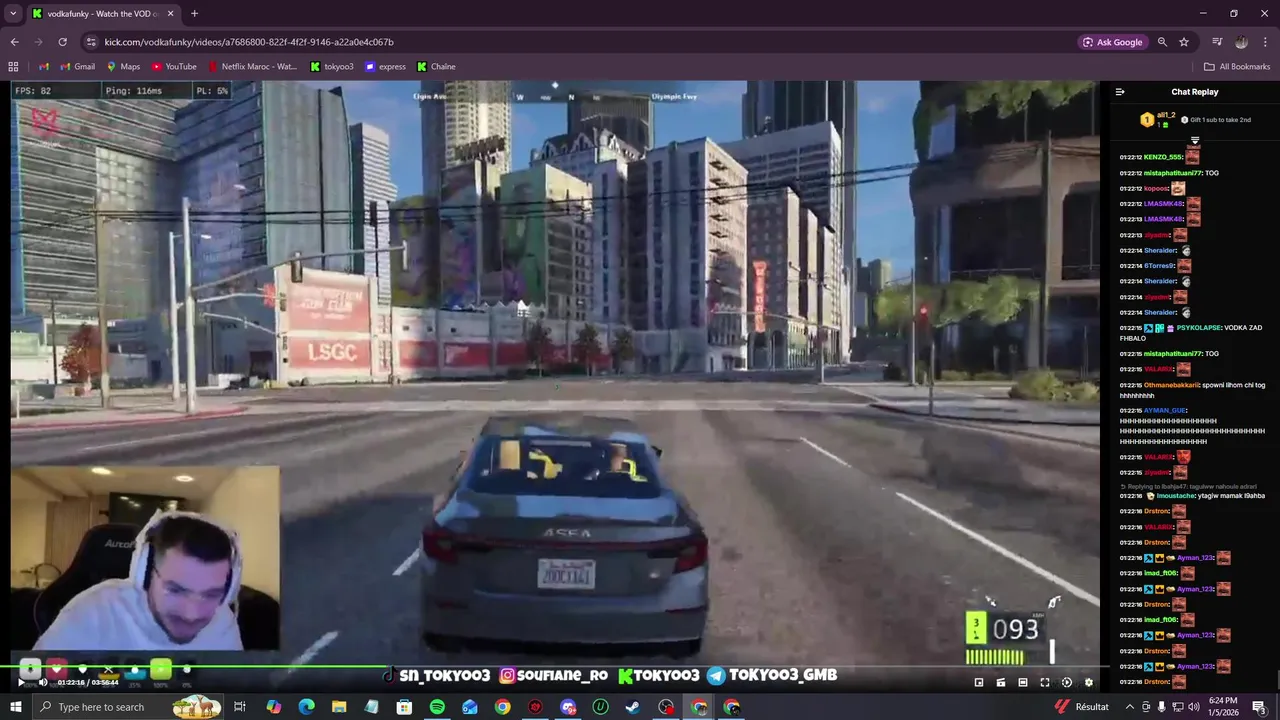Open Task View on taskbar
1280x720 pixels.
(x=240, y=707)
